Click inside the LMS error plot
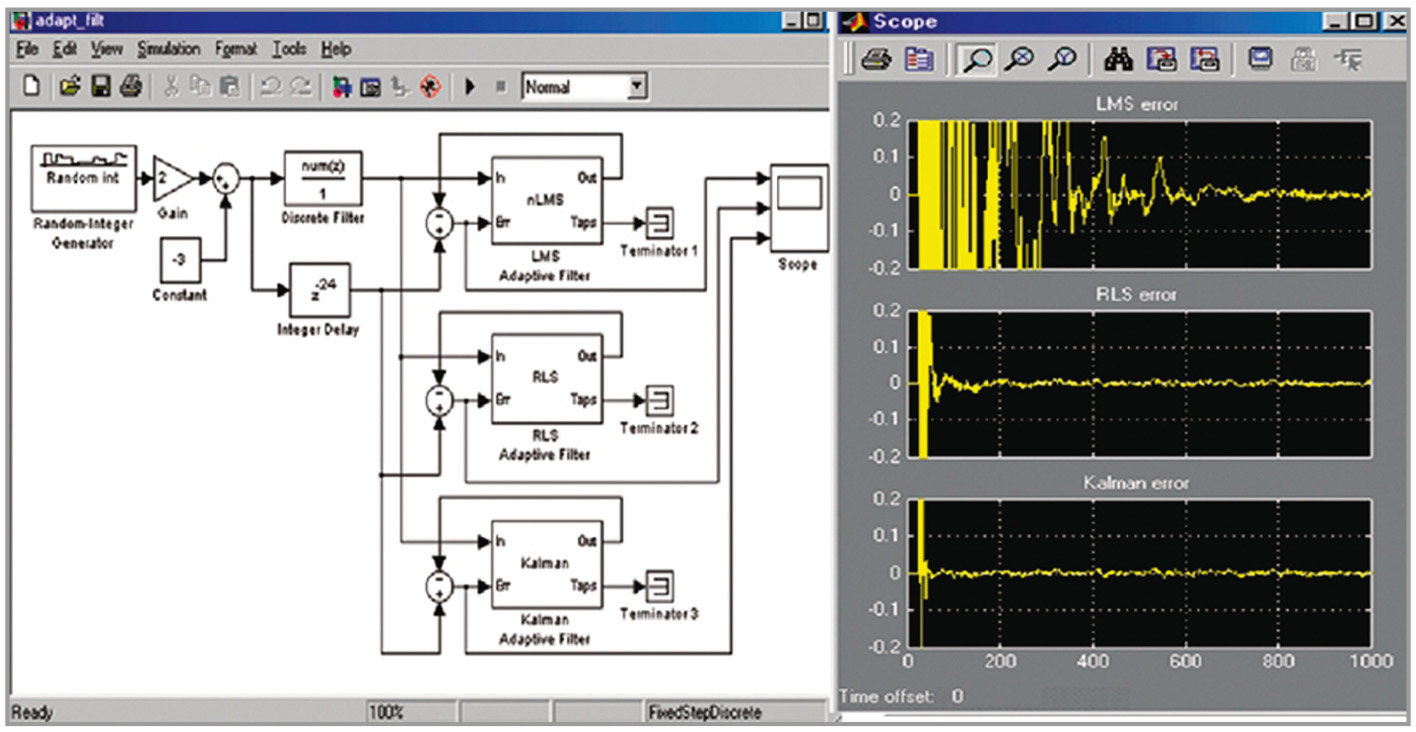The image size is (1416, 732). [1139, 194]
